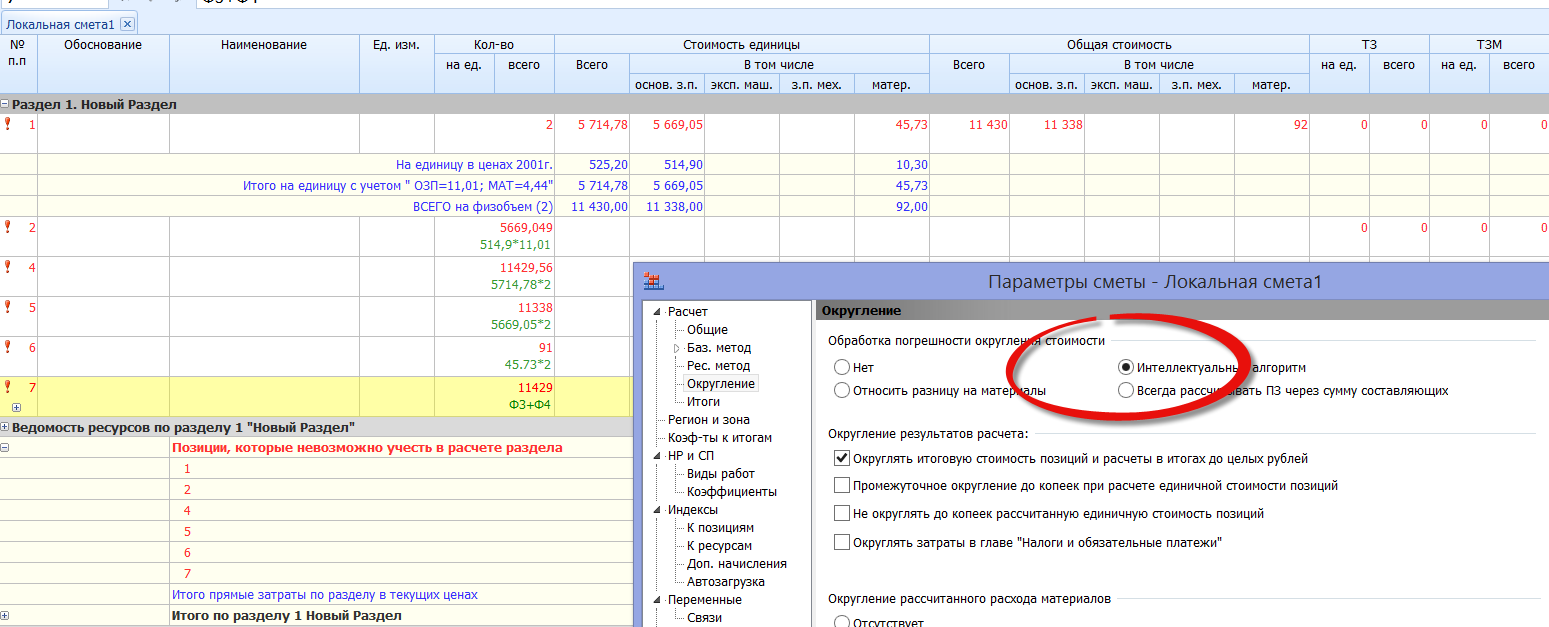Viewport: 1549px width, 627px height.
Task: Click the Обоснование column header
Action: (103, 45)
